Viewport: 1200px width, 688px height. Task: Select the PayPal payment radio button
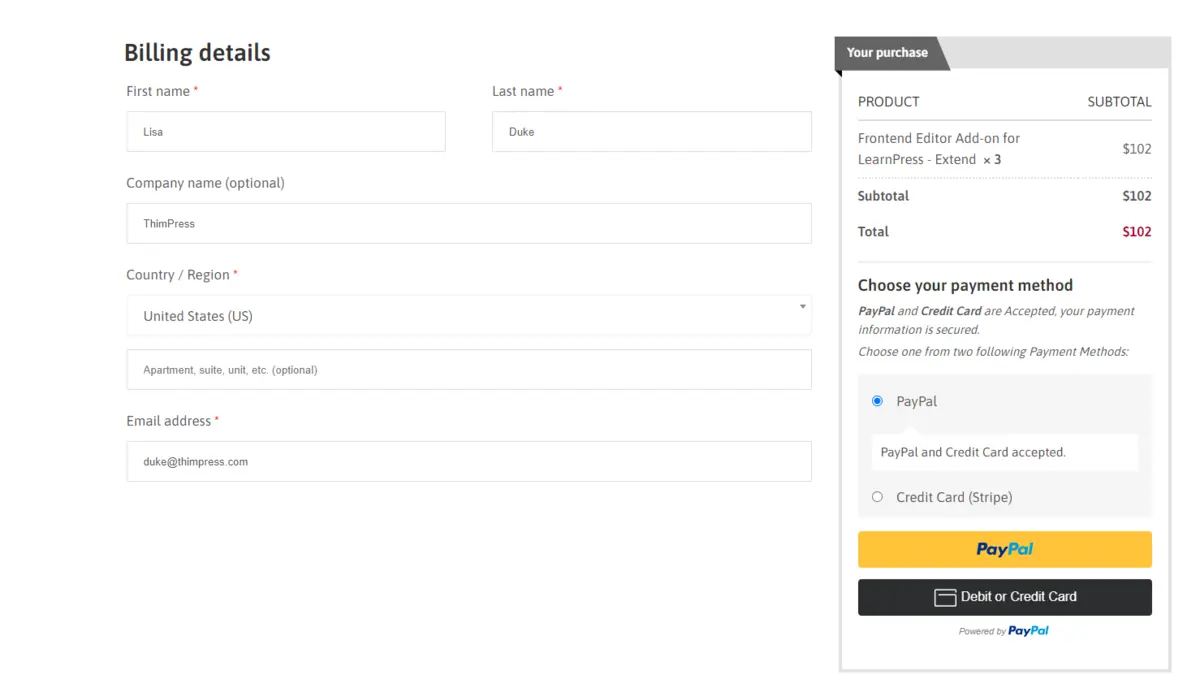[x=877, y=400]
